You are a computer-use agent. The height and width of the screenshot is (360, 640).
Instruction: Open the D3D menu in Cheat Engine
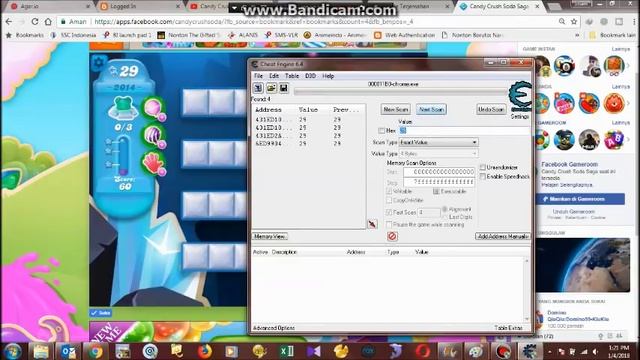(x=310, y=76)
